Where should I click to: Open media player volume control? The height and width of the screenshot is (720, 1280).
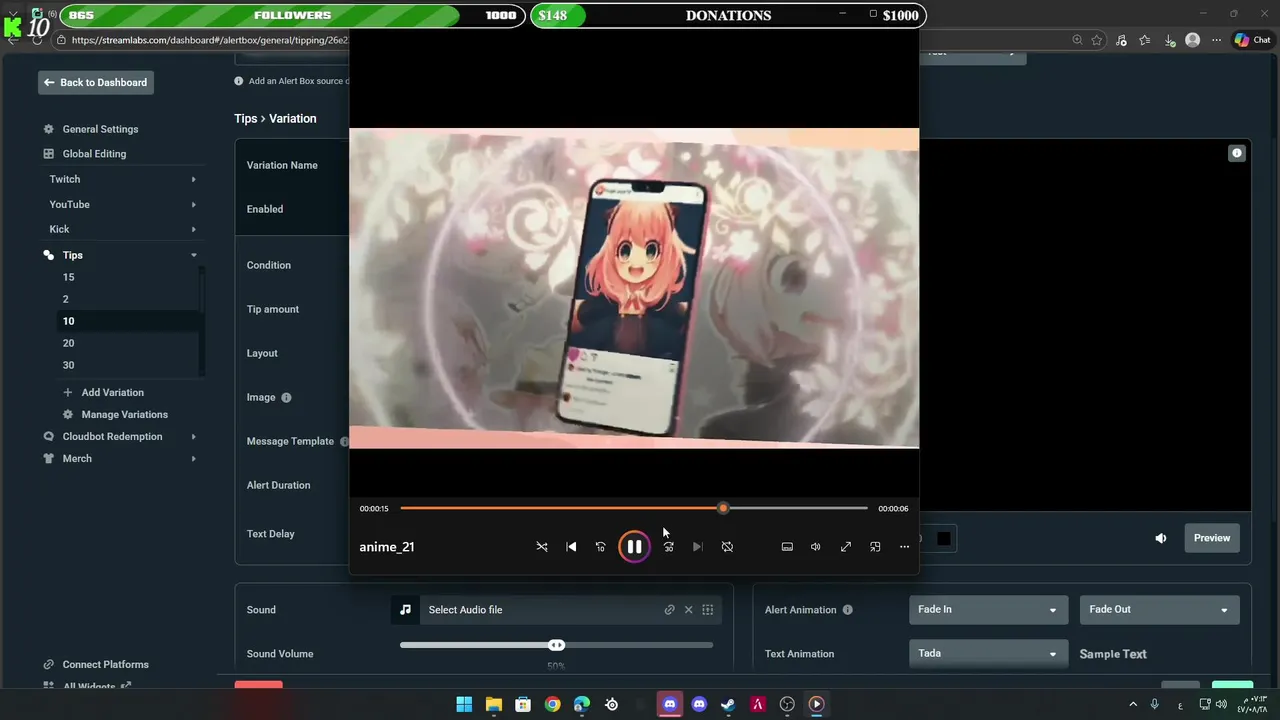pyautogui.click(x=816, y=547)
